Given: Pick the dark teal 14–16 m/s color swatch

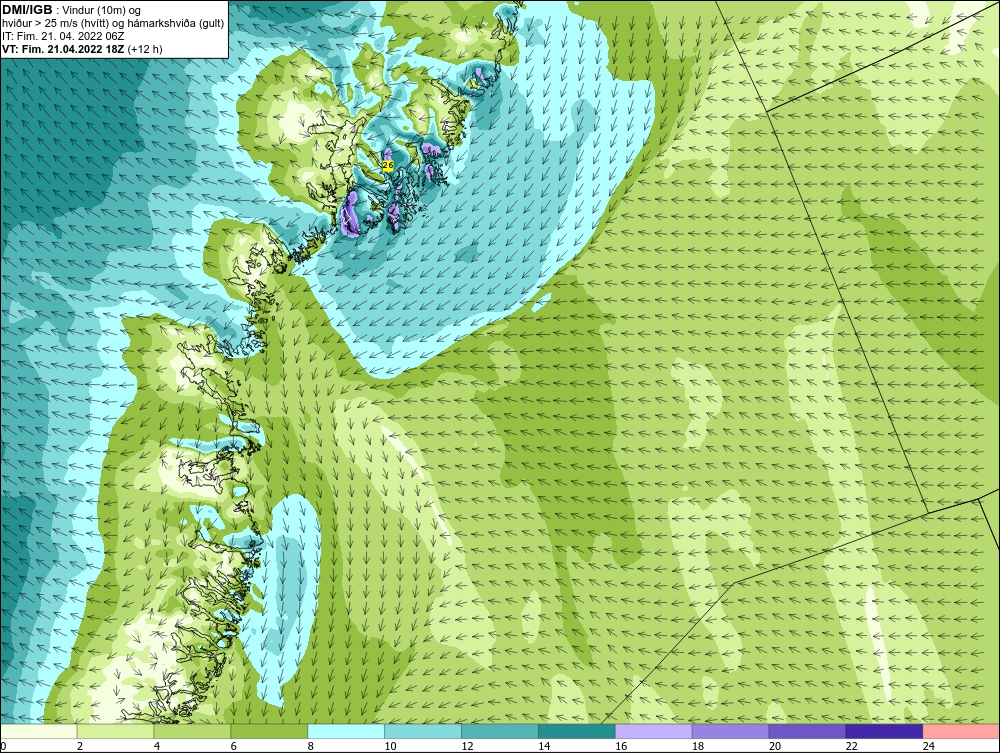Looking at the screenshot, I should click(577, 731).
